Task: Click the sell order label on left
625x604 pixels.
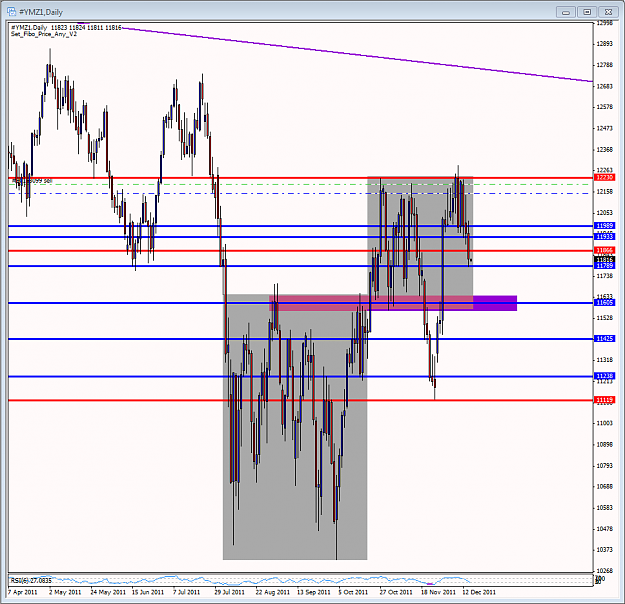Action: click(32, 181)
